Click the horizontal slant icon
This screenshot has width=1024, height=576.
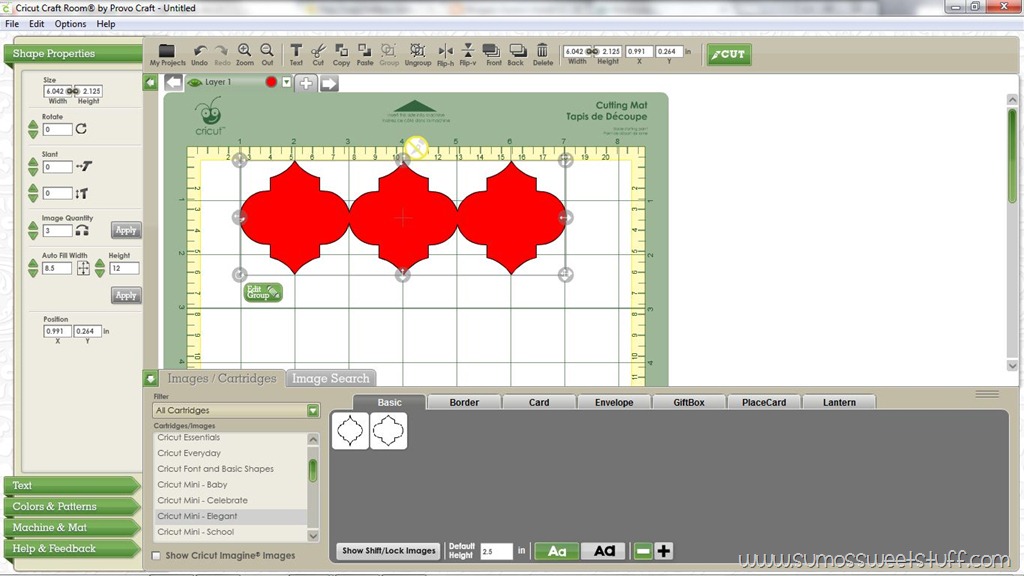coord(84,167)
